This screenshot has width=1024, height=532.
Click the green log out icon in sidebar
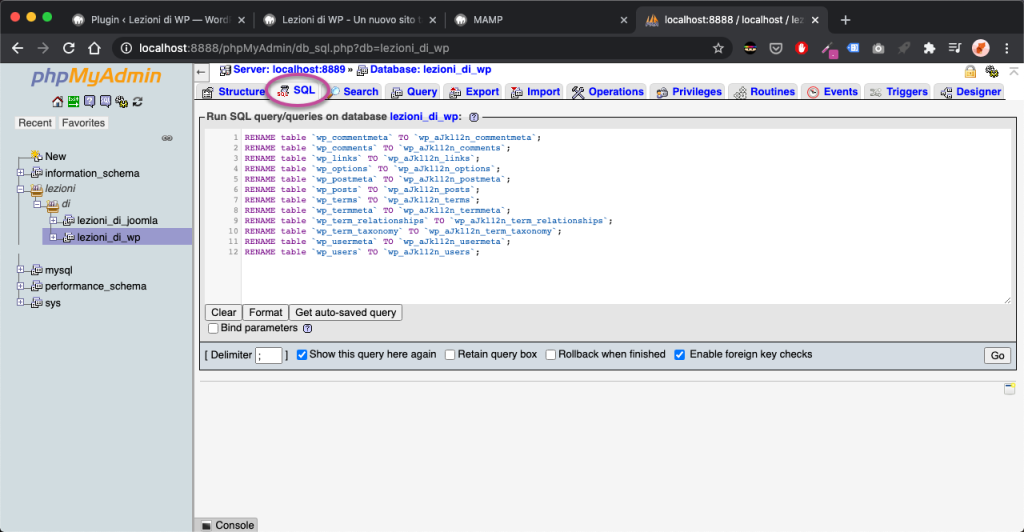pyautogui.click(x=73, y=102)
